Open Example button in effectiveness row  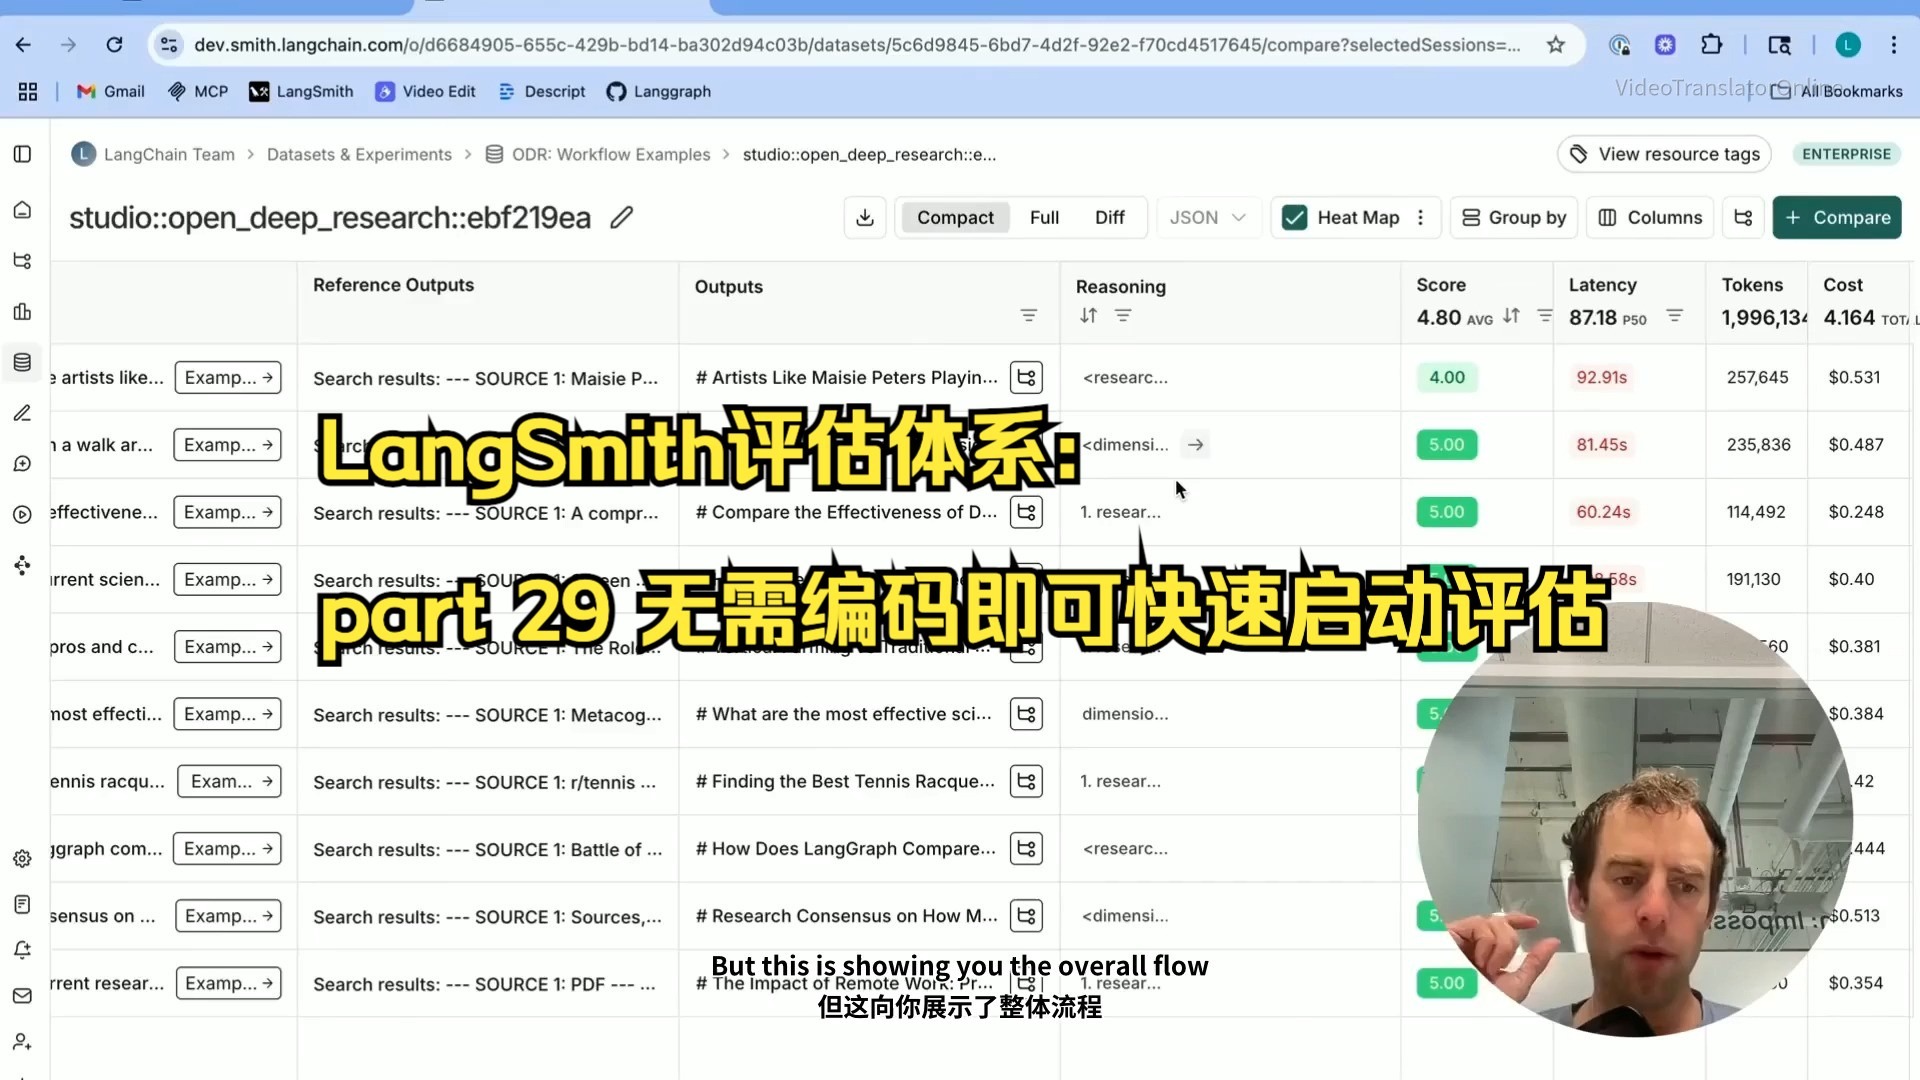pos(228,512)
